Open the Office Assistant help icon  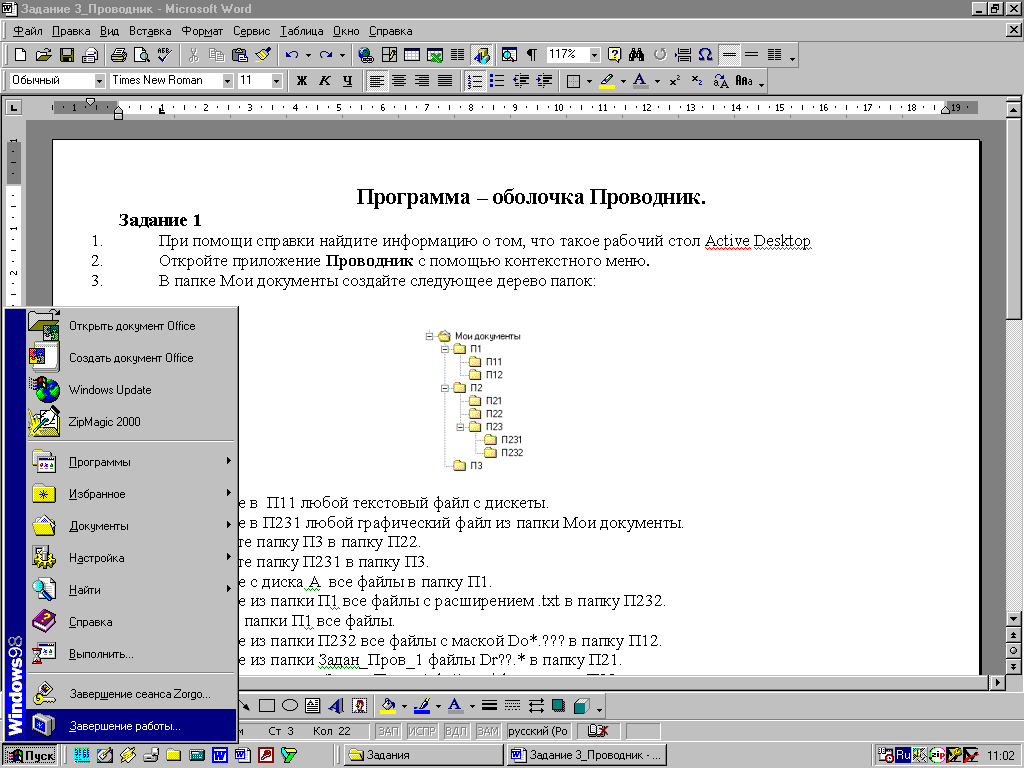tap(614, 55)
